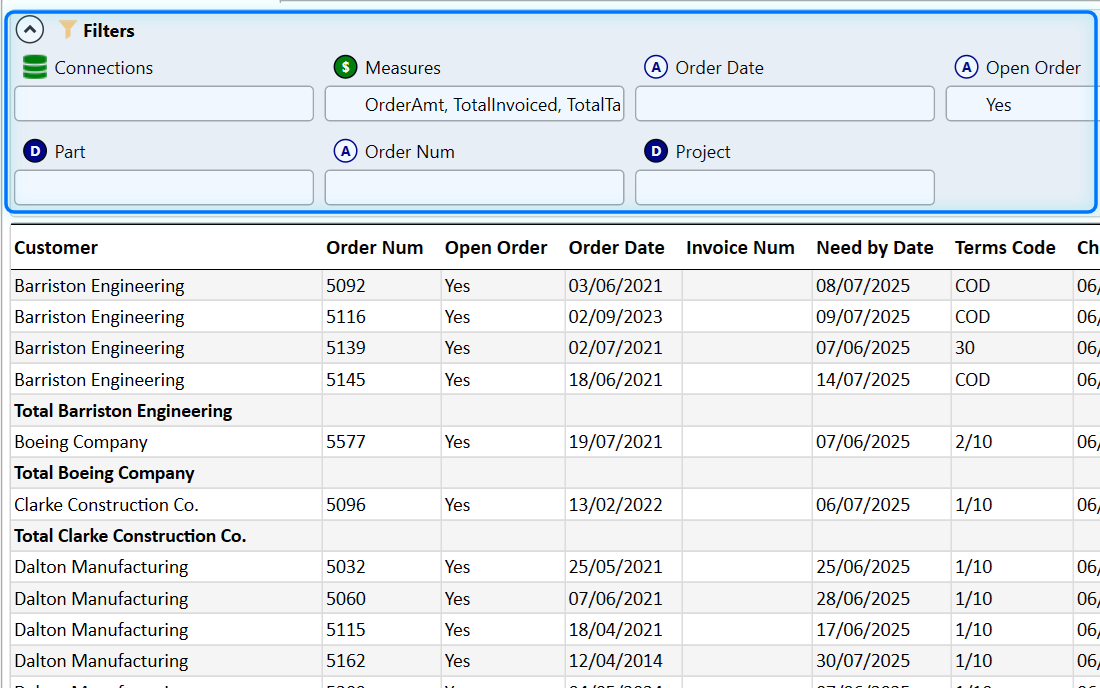Select the Total Boeing Company row
This screenshot has height=688, width=1100.
click(x=555, y=473)
